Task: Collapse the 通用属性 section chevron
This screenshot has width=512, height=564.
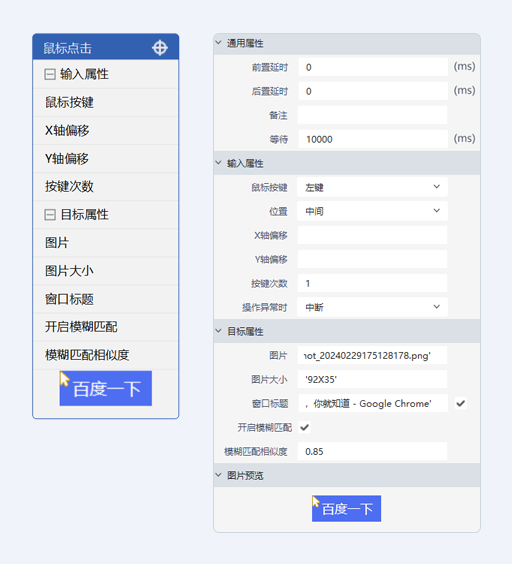Action: [x=218, y=42]
